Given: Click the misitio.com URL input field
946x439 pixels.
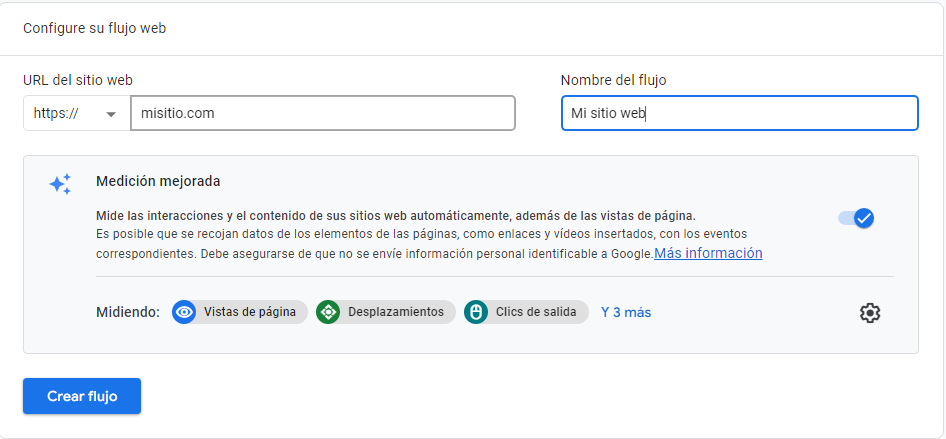Looking at the screenshot, I should coord(322,113).
